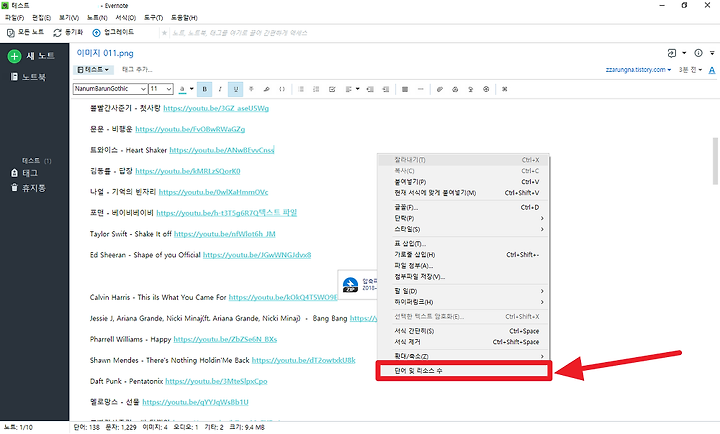Open the Heart Shaker youtu.be link
The image size is (720, 434).
point(222,150)
